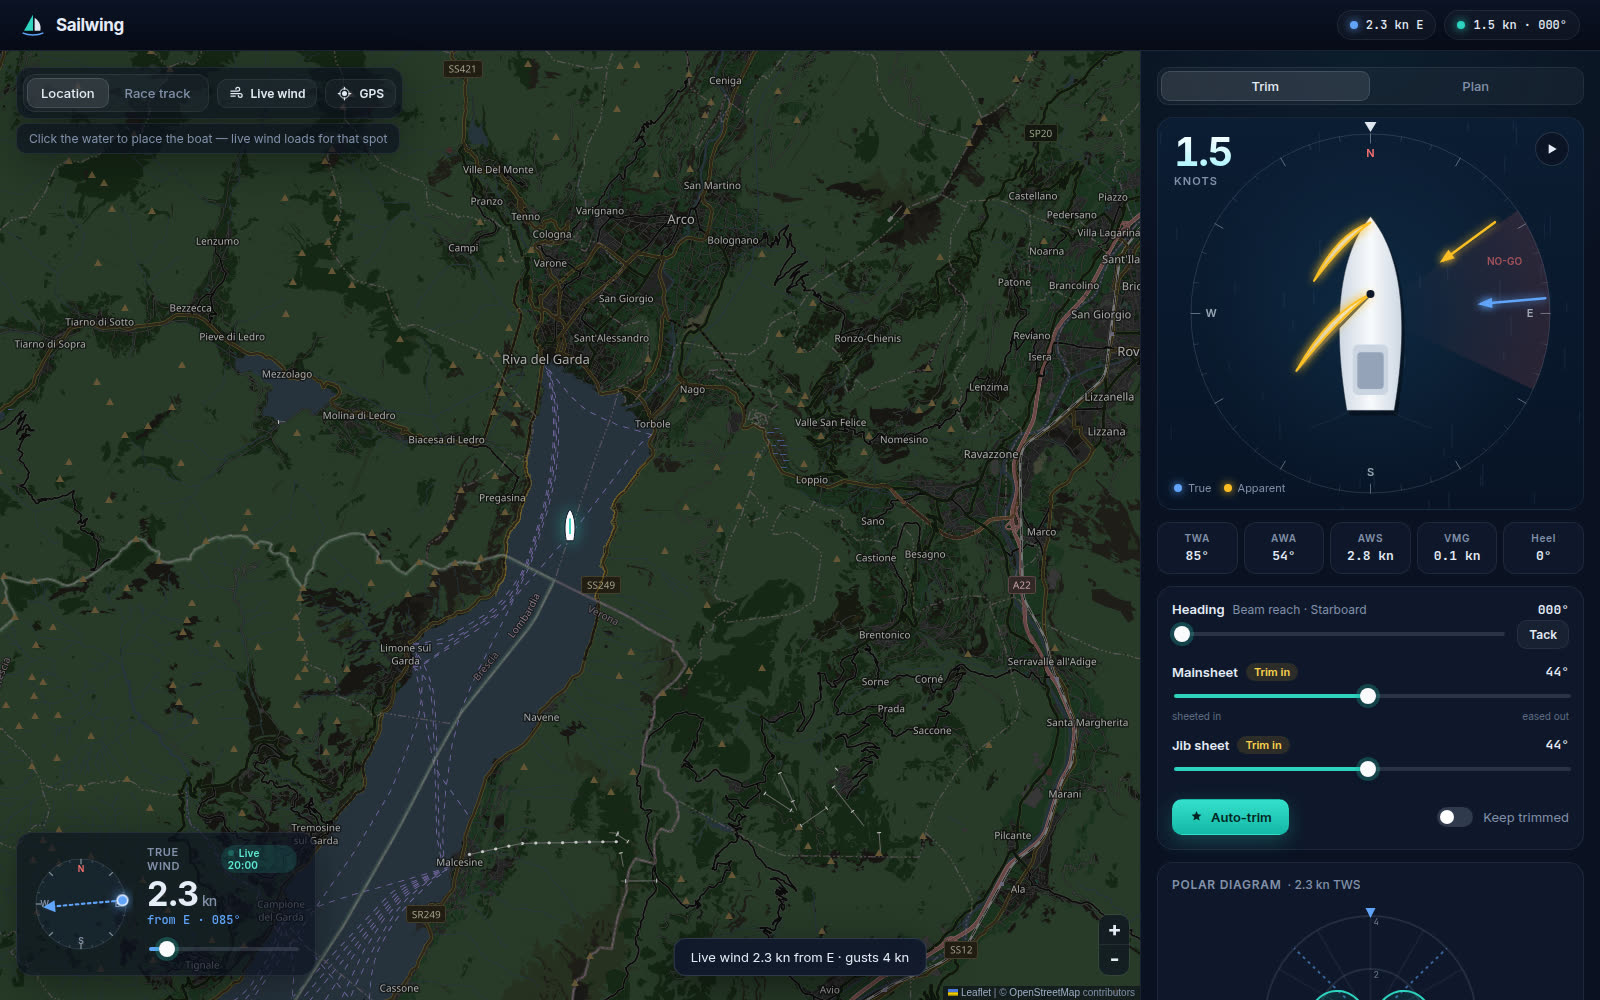Viewport: 1600px width, 1000px height.
Task: Click the white boat marker on the lake
Action: point(570,525)
